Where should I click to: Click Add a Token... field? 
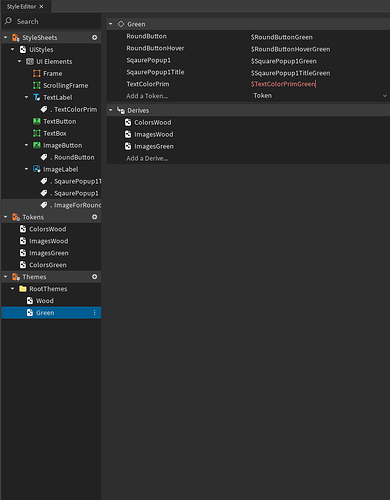(147, 96)
